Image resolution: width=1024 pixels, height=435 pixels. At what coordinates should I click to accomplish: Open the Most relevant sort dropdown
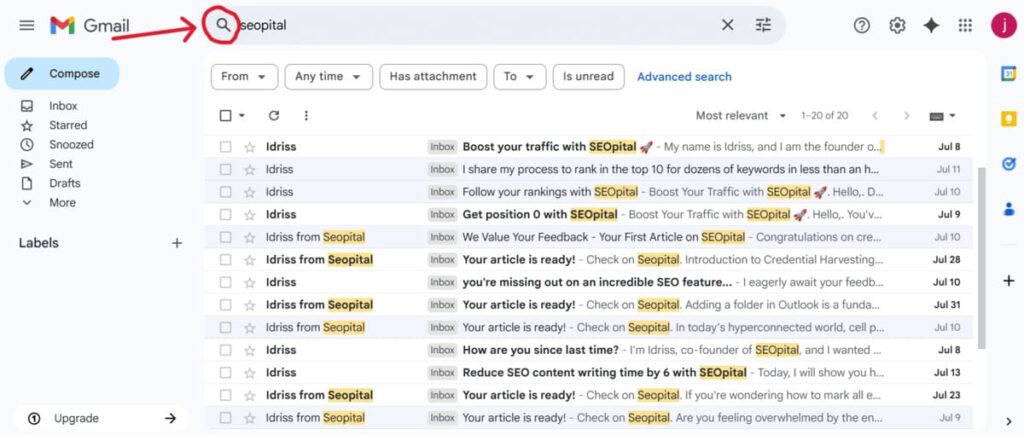[741, 116]
